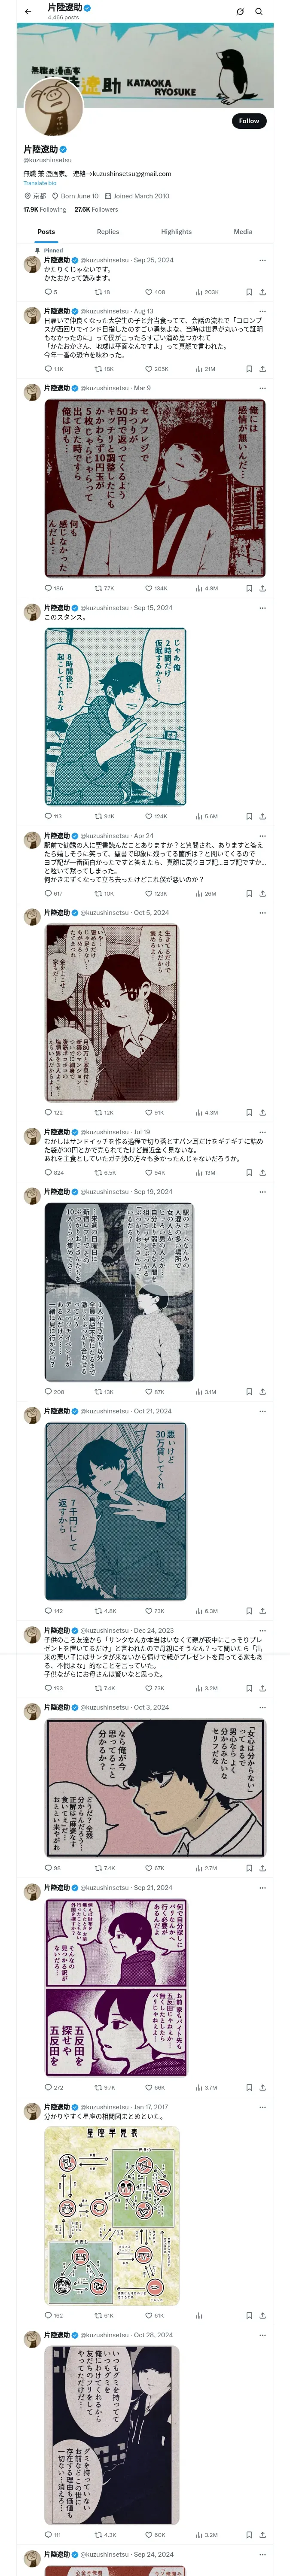Image resolution: width=290 pixels, height=2576 pixels.
Task: Share the Sep 15, 2024 post
Action: [x=262, y=816]
